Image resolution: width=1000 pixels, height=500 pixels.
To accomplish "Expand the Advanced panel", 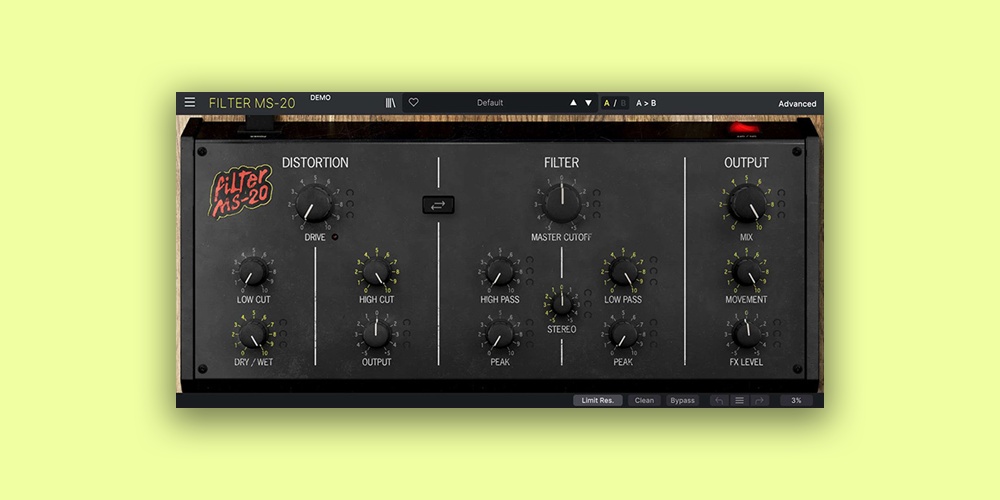I will (x=797, y=103).
